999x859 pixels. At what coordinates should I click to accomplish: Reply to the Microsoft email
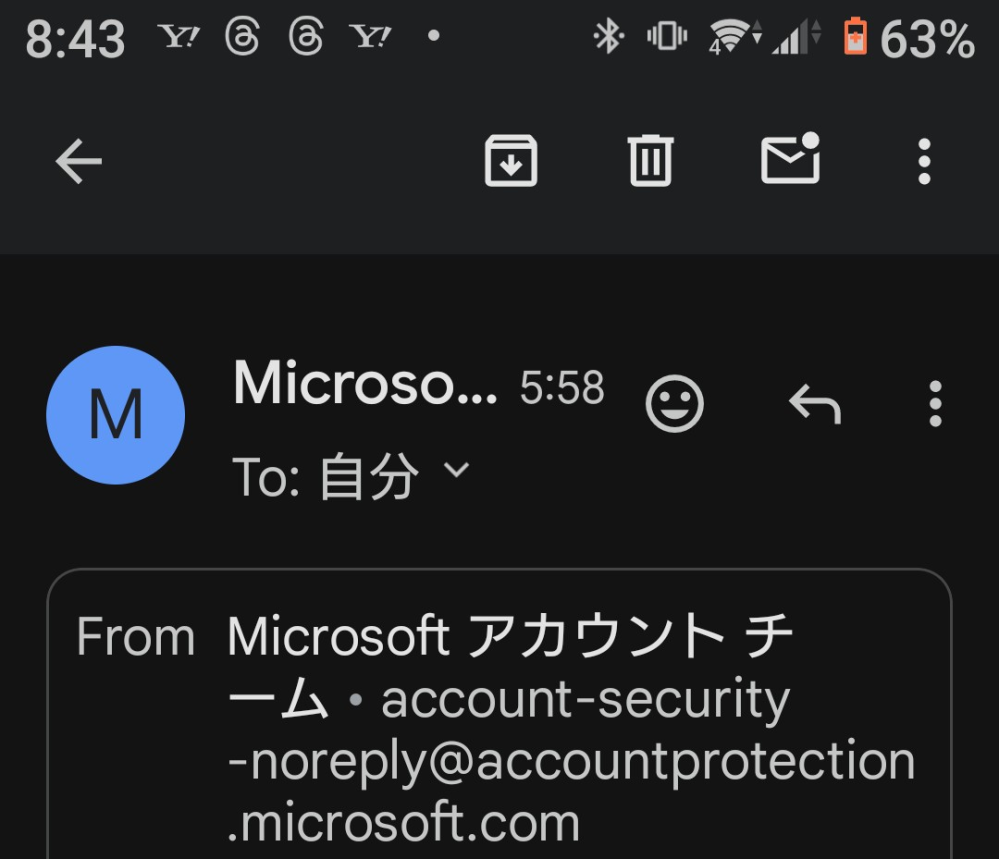[x=815, y=403]
